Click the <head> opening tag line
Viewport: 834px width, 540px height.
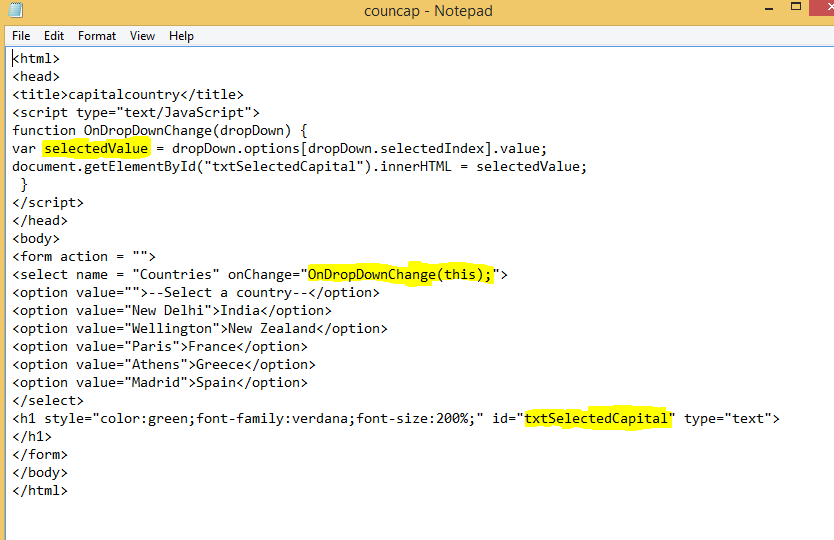tap(36, 77)
